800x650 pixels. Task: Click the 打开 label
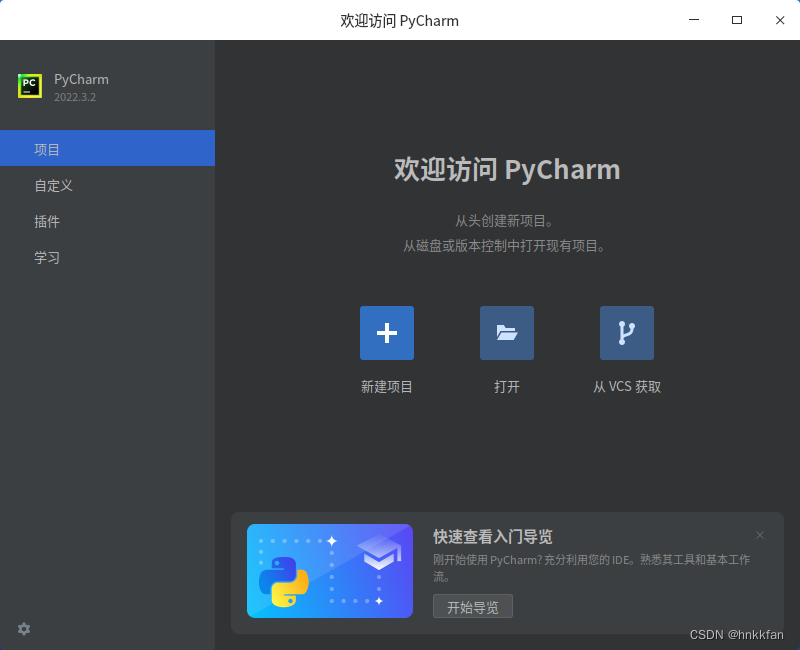click(x=507, y=387)
